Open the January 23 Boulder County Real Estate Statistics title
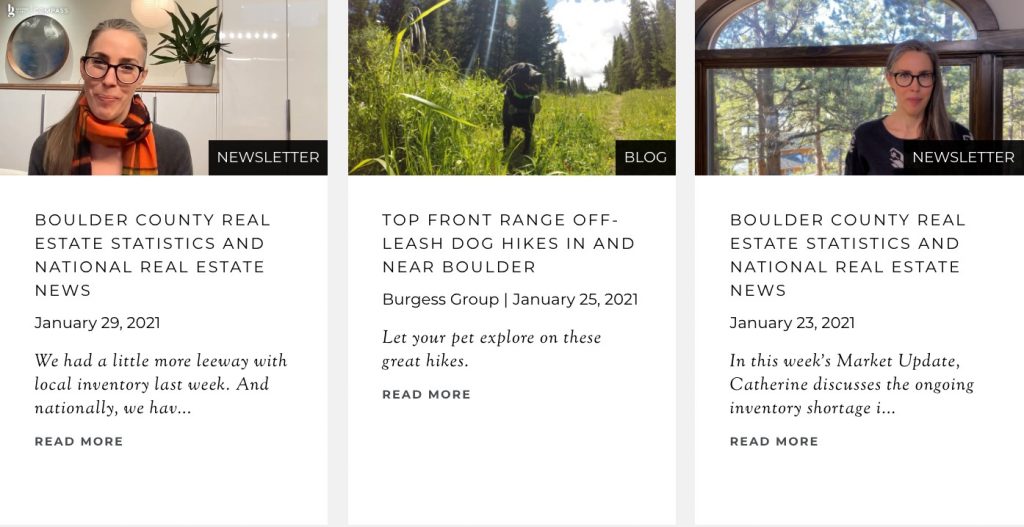The width and height of the screenshot is (1024, 527). point(848,255)
